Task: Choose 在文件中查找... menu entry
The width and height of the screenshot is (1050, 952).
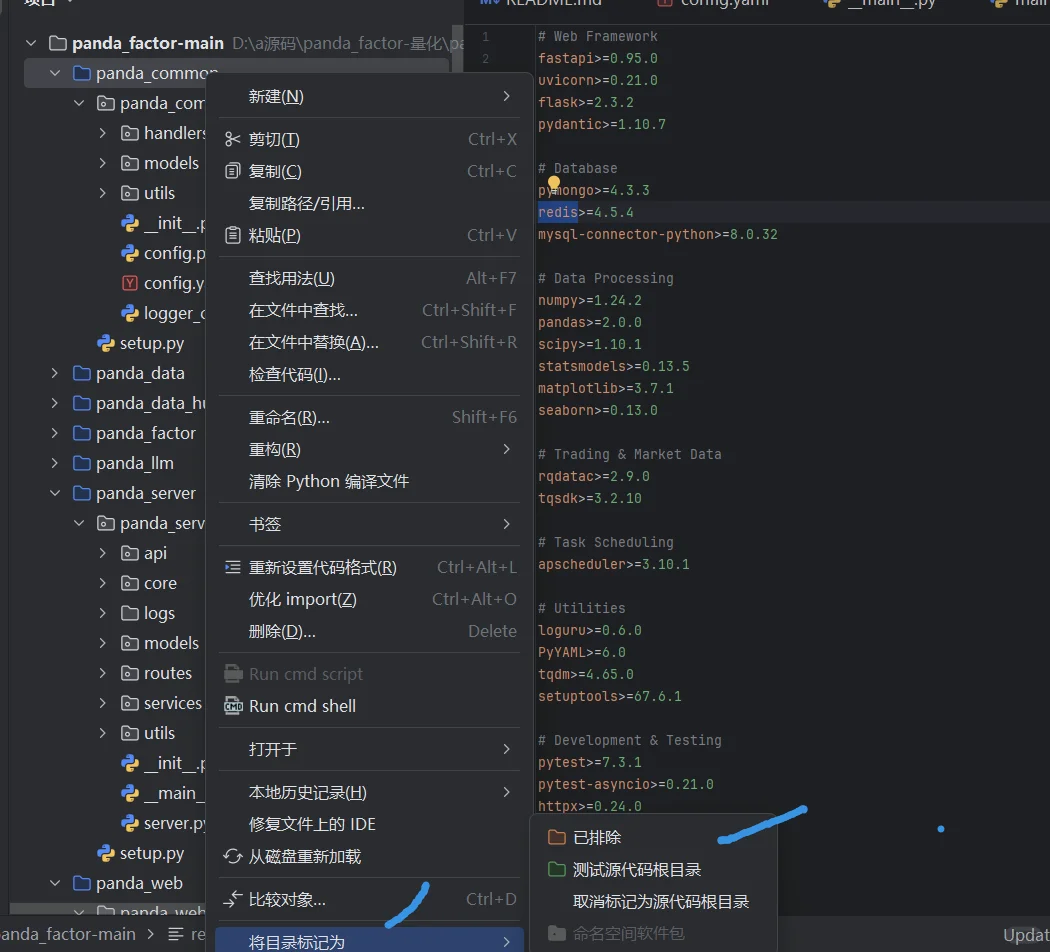Action: (x=369, y=311)
